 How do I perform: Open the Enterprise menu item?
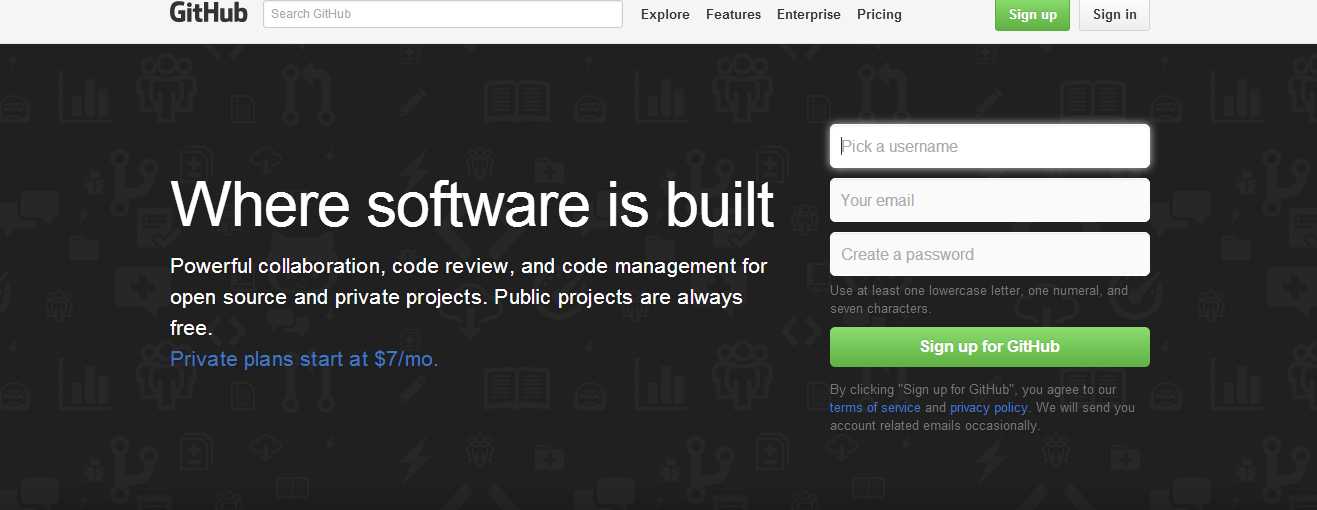click(x=809, y=14)
